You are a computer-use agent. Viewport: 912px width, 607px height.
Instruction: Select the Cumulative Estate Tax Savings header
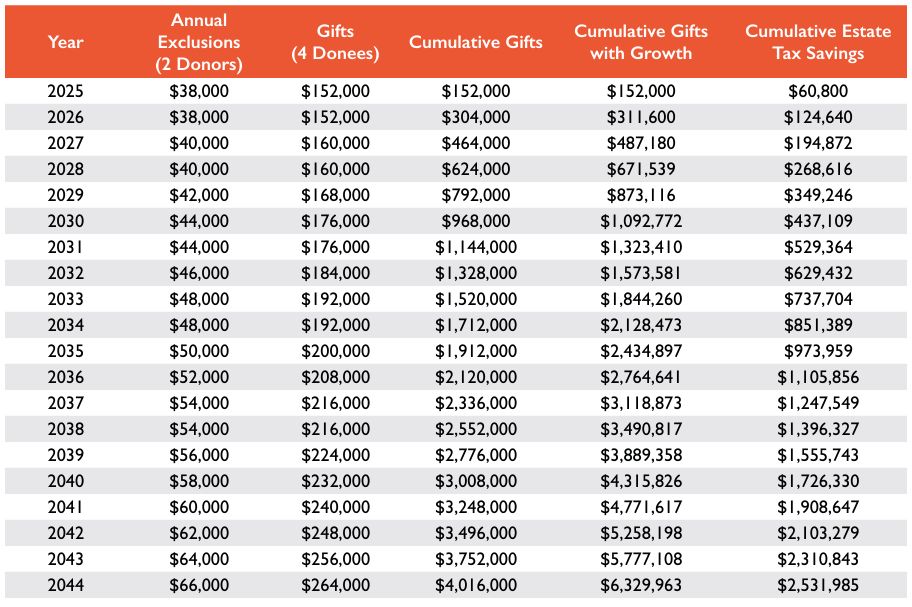[818, 42]
